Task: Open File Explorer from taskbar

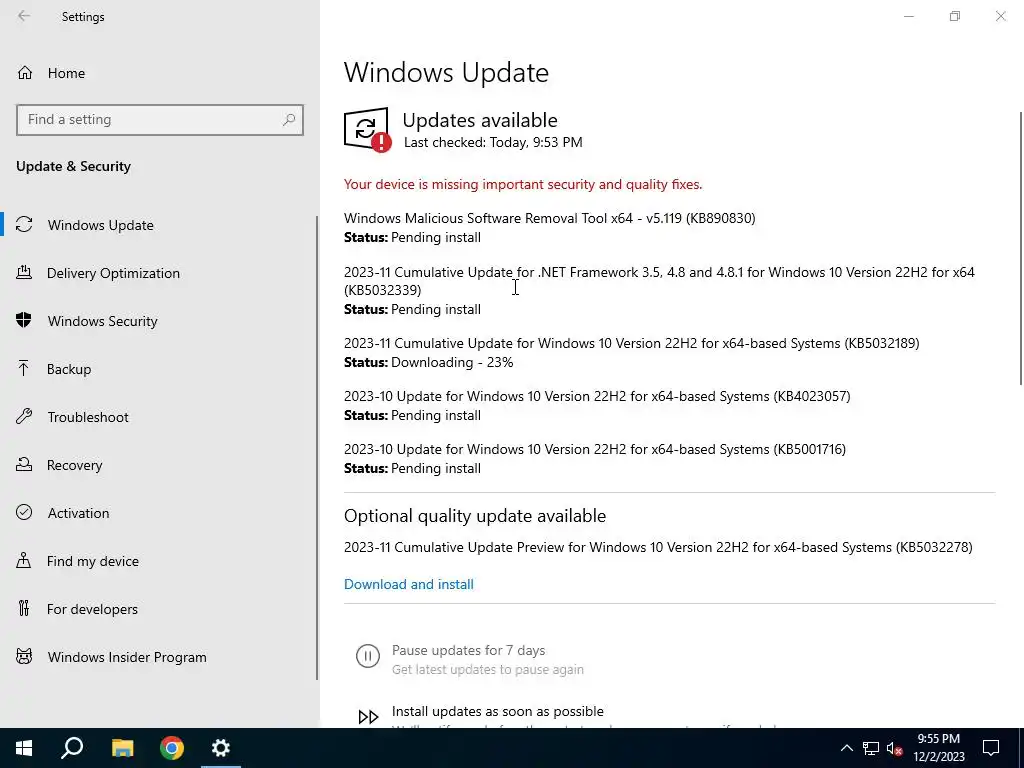Action: pyautogui.click(x=122, y=748)
